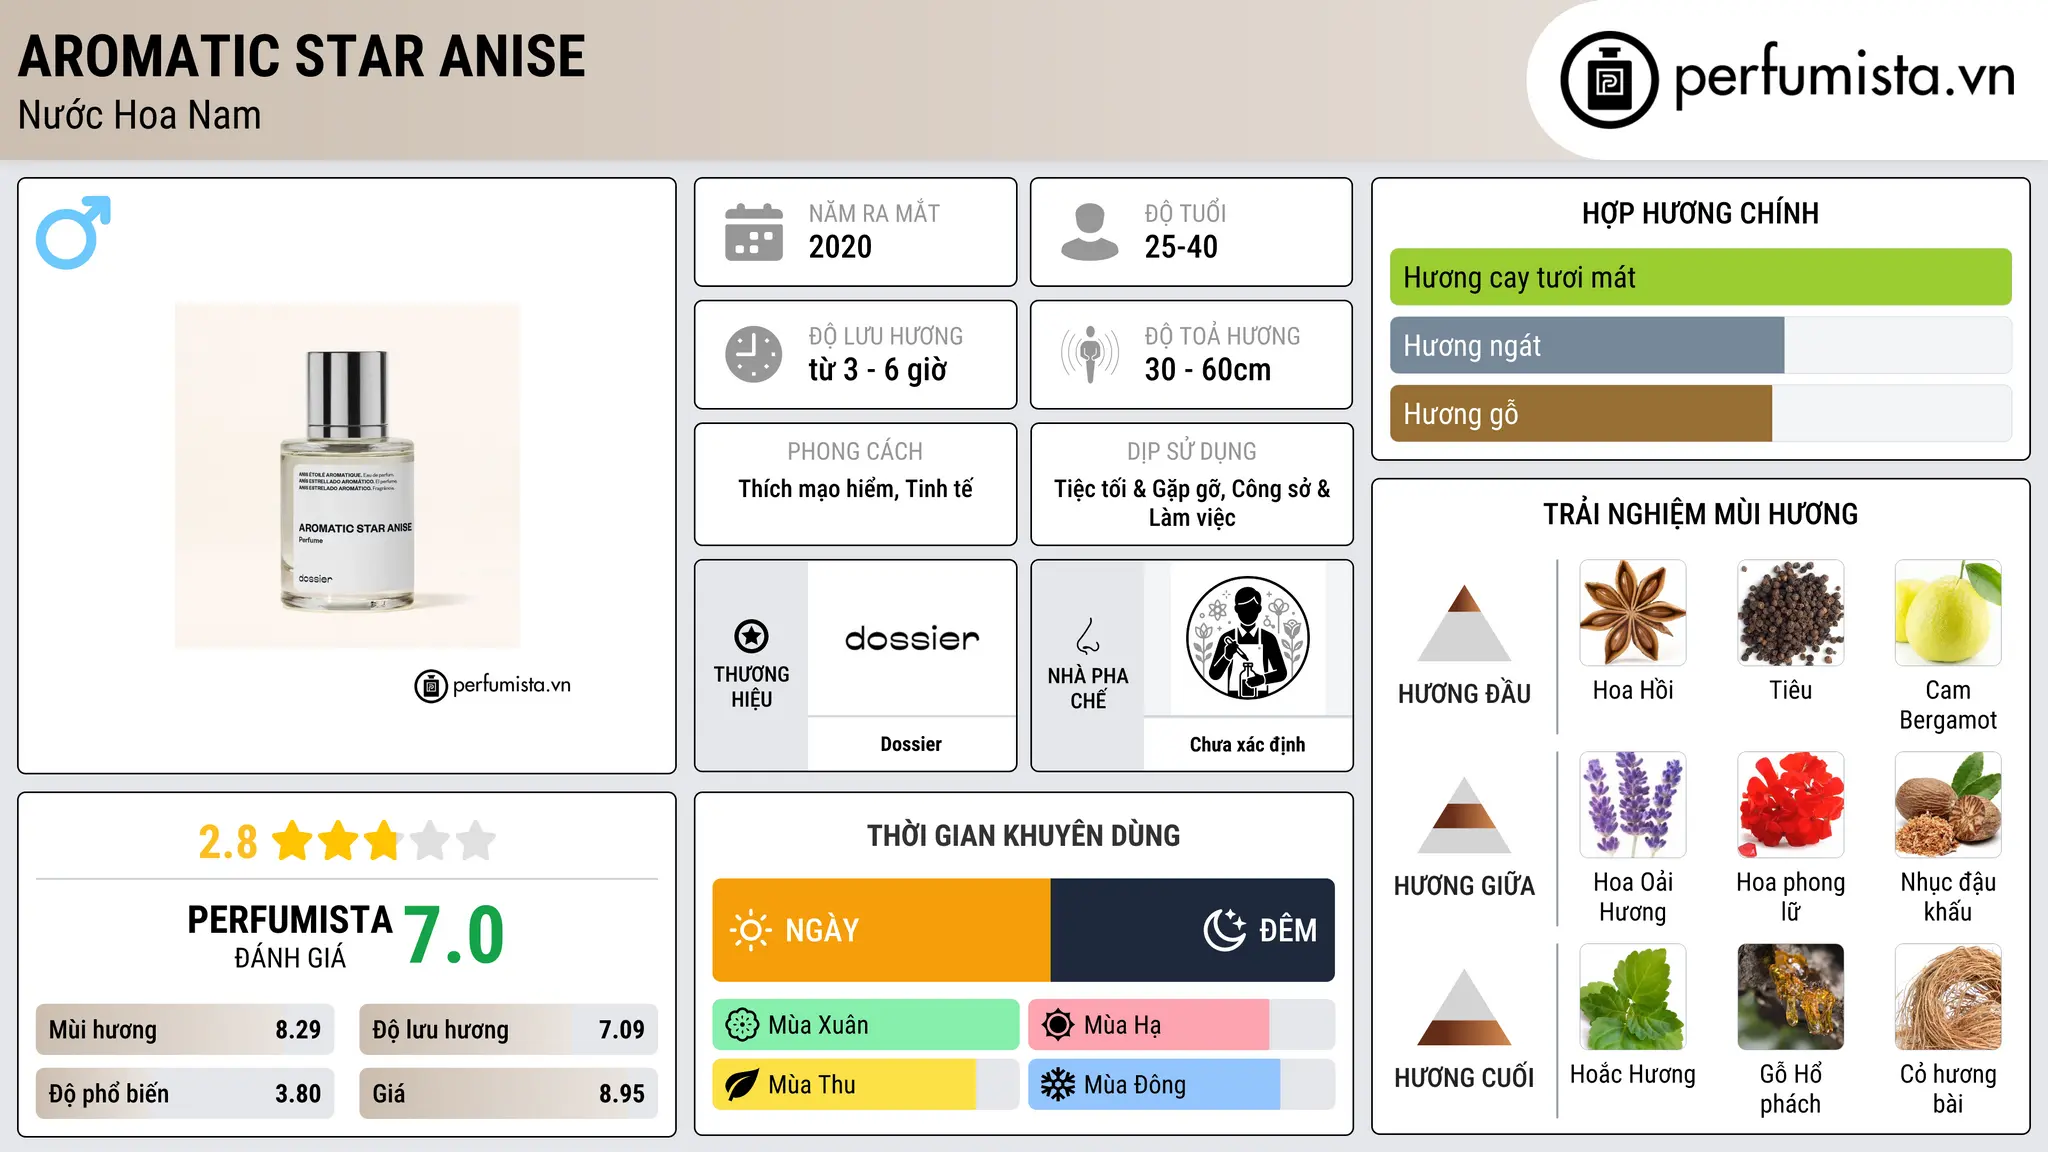Click the Chưa xác định perfumer text
This screenshot has width=2048, height=1152.
1247,744
